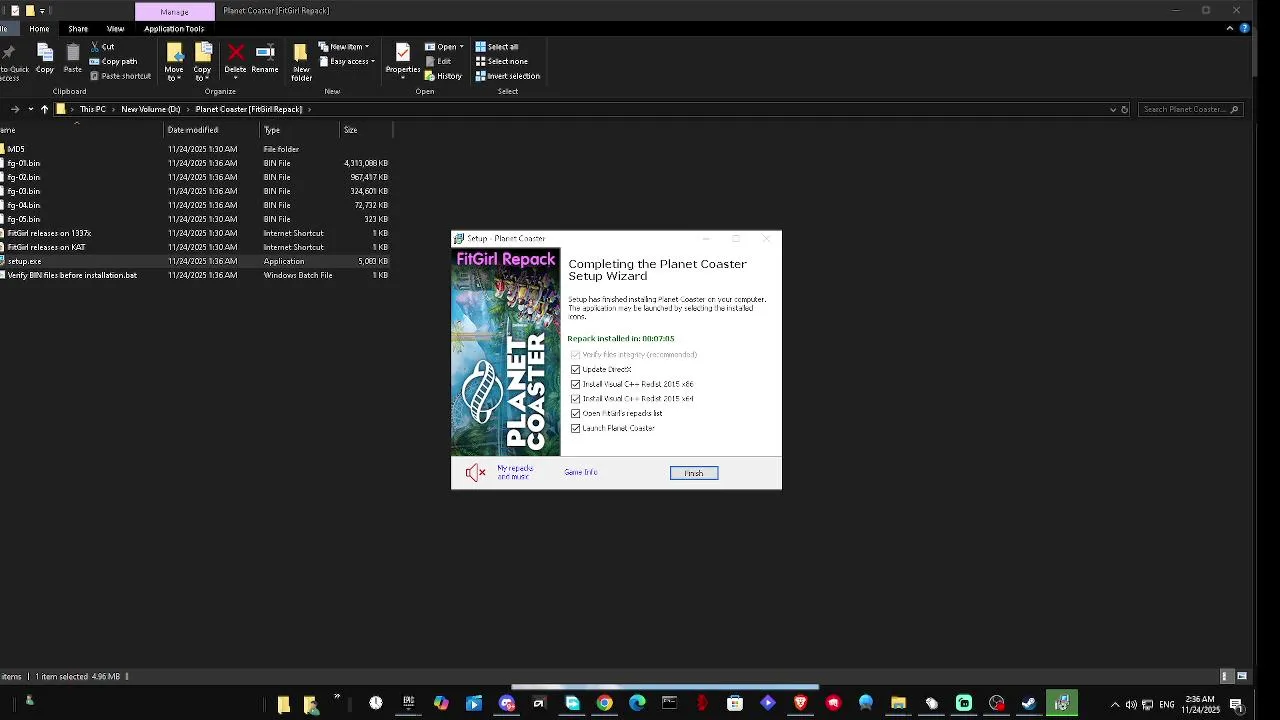Image resolution: width=1280 pixels, height=720 pixels.
Task: Open the Application Tools tab
Action: [x=174, y=28]
